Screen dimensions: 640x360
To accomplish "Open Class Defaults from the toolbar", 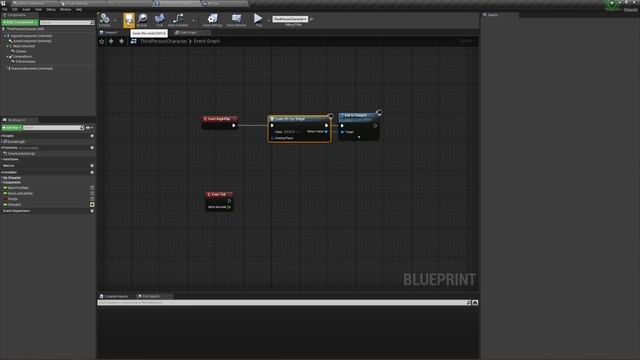I will click(x=236, y=20).
